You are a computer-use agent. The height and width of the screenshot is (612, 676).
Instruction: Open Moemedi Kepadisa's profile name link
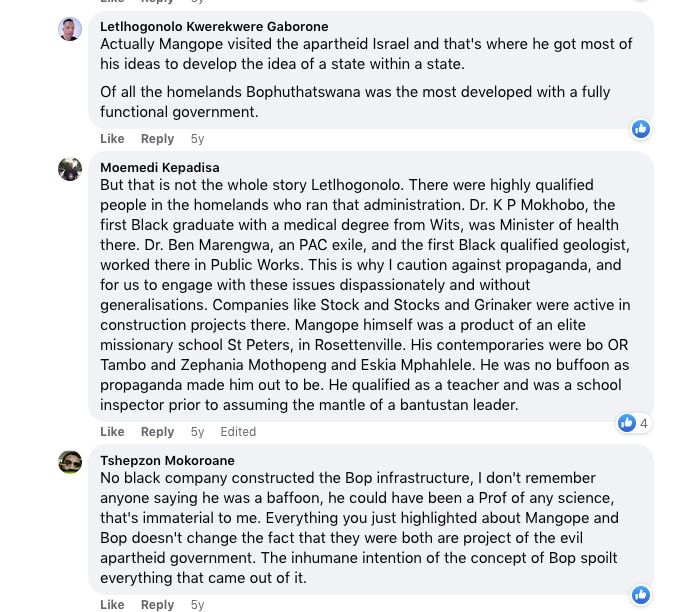(x=159, y=168)
